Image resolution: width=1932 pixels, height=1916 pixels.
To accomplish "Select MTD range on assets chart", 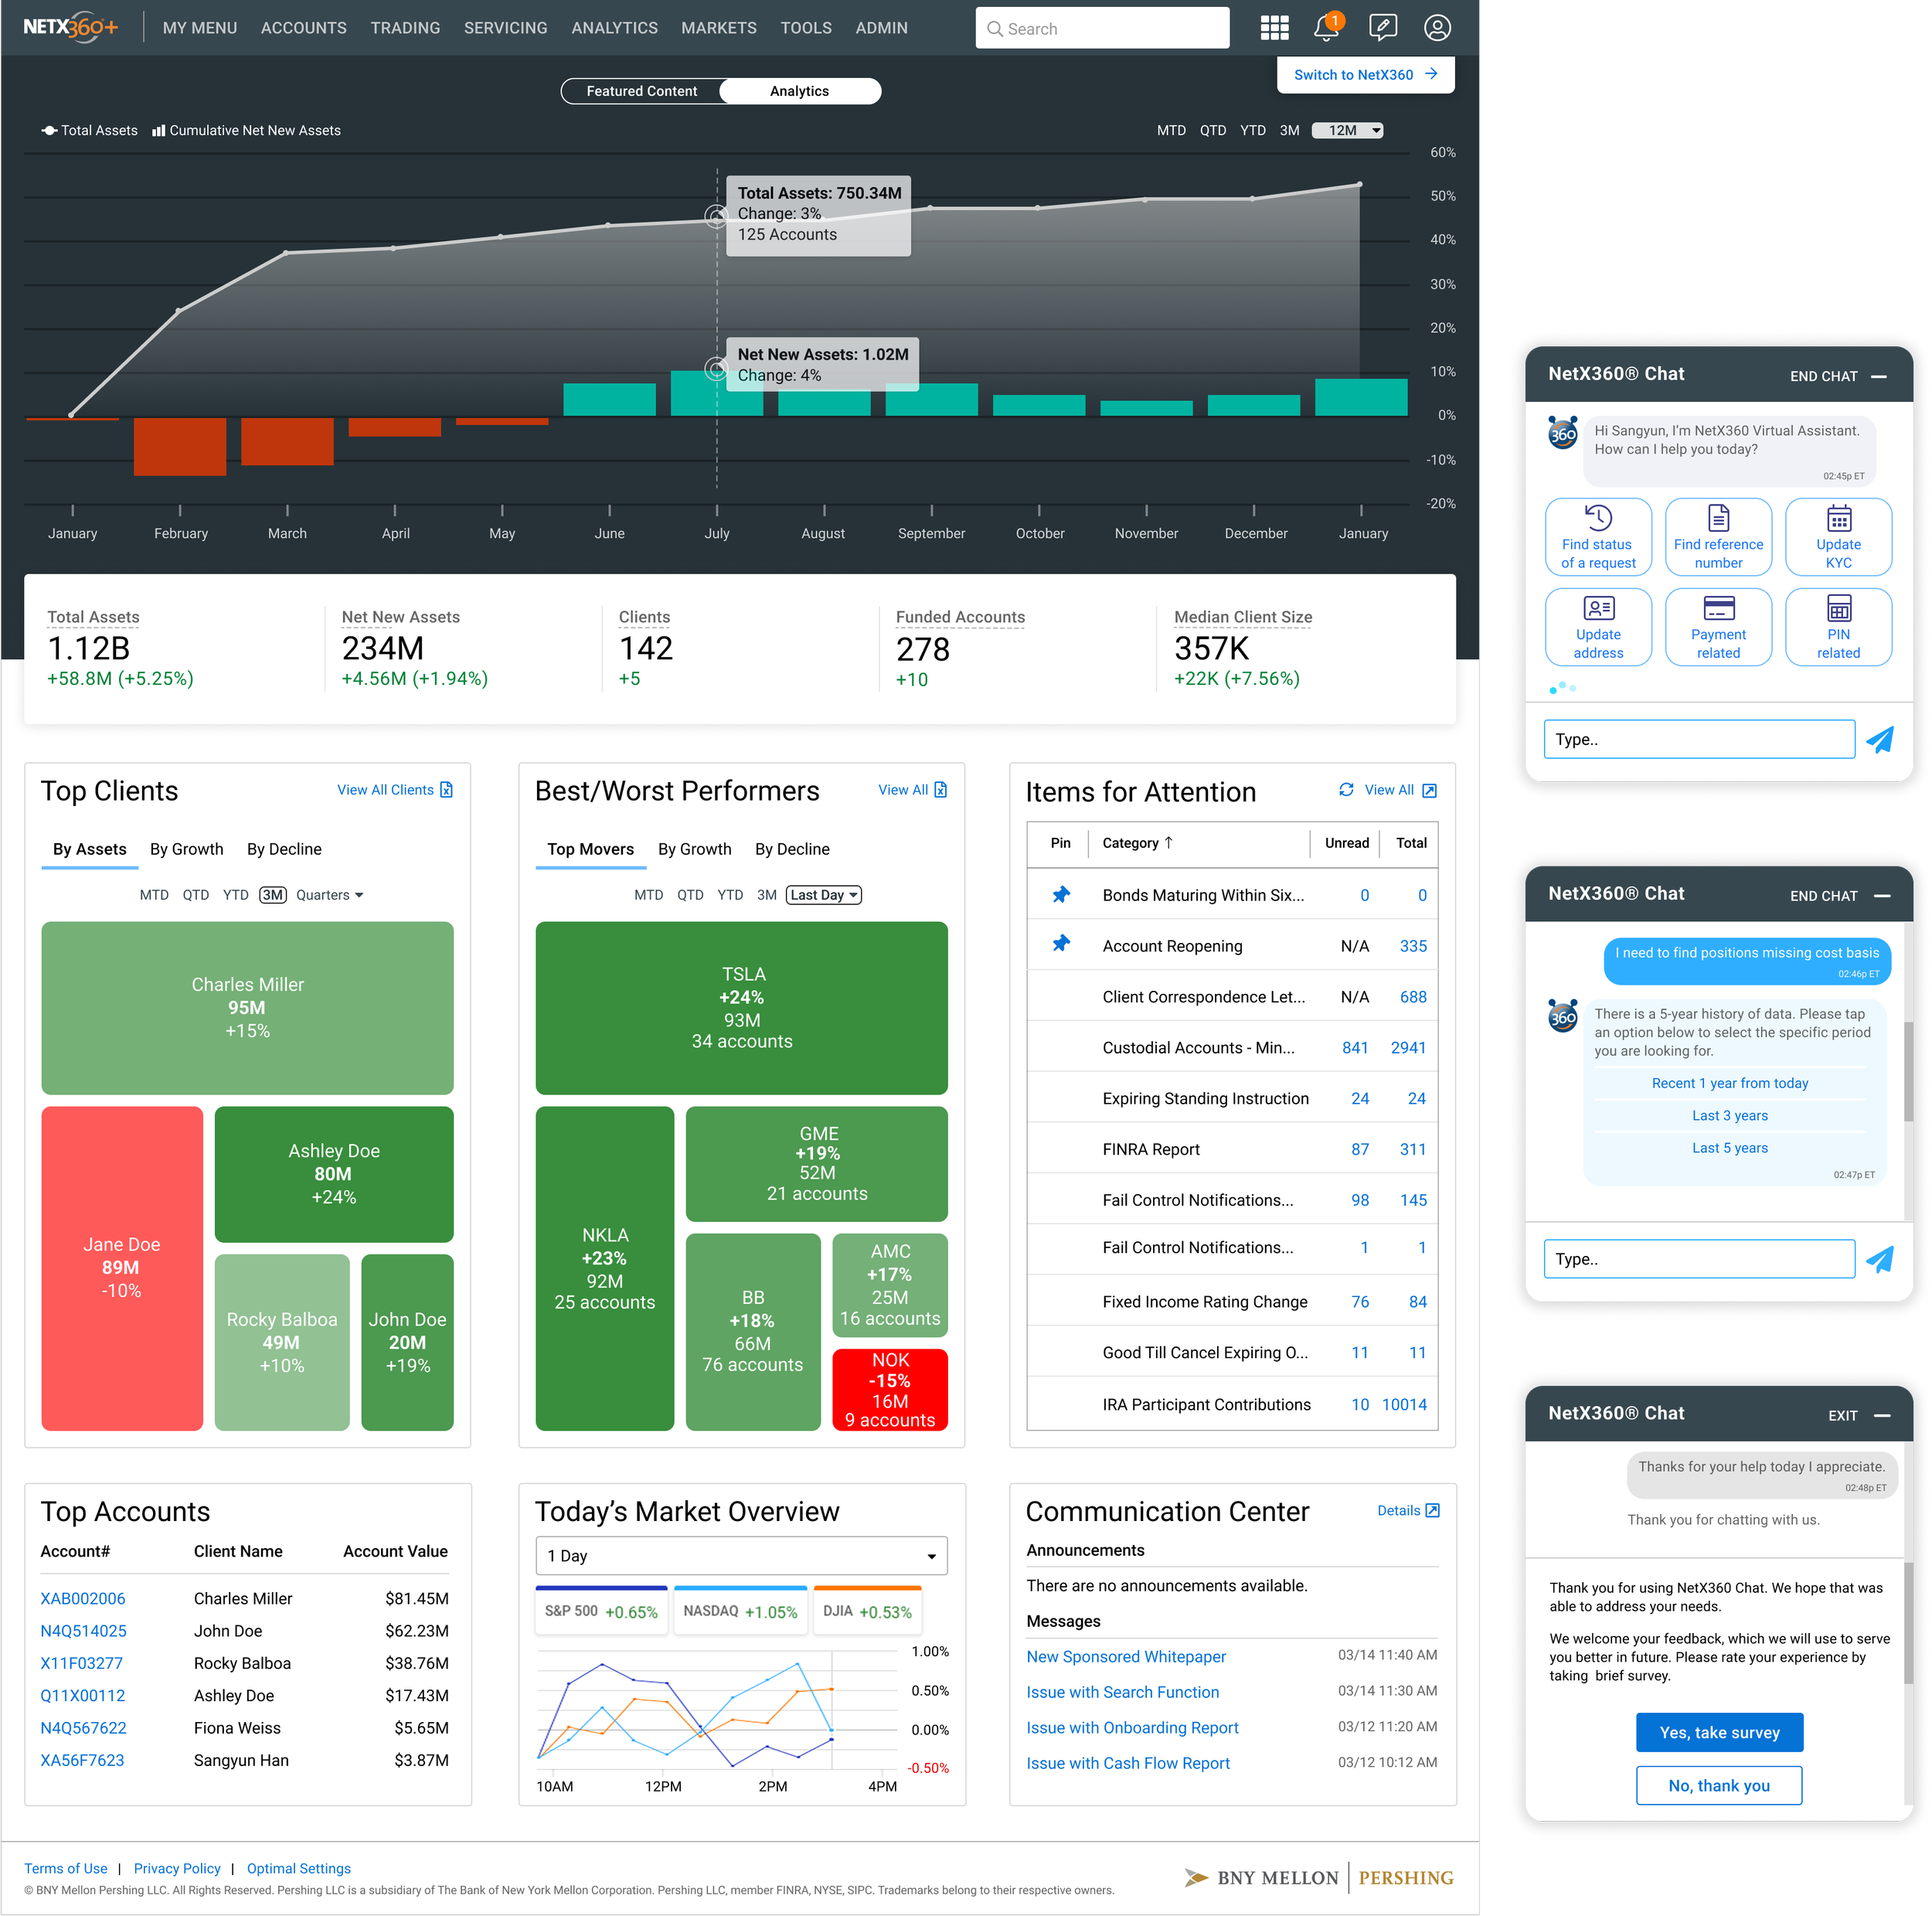I will coord(1171,130).
